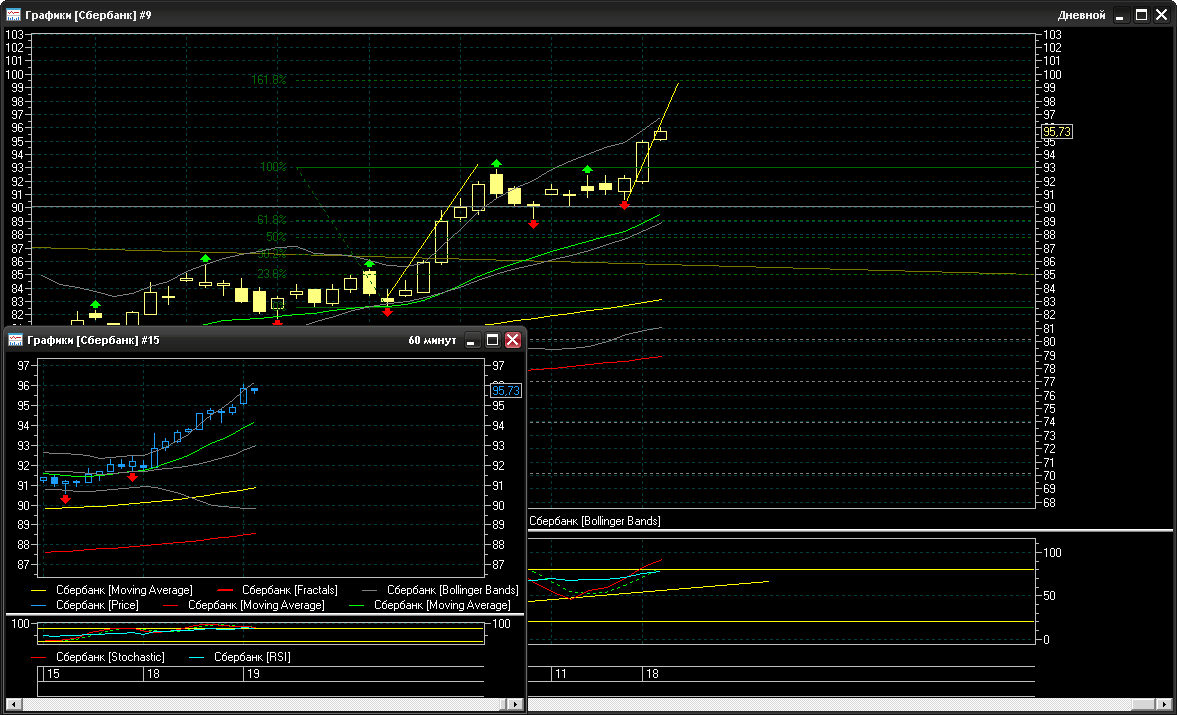Click the right scroll arrow of the #15 chart
1177x715 pixels.
pos(515,704)
